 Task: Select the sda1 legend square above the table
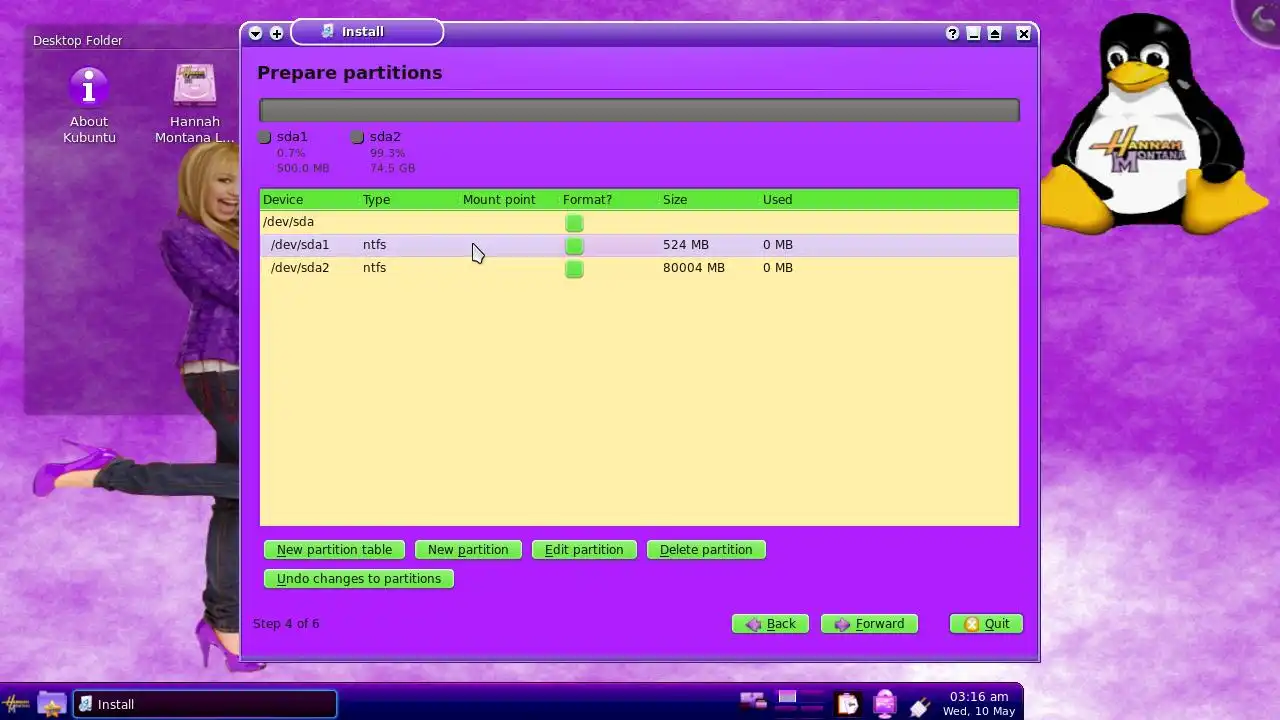coord(265,137)
